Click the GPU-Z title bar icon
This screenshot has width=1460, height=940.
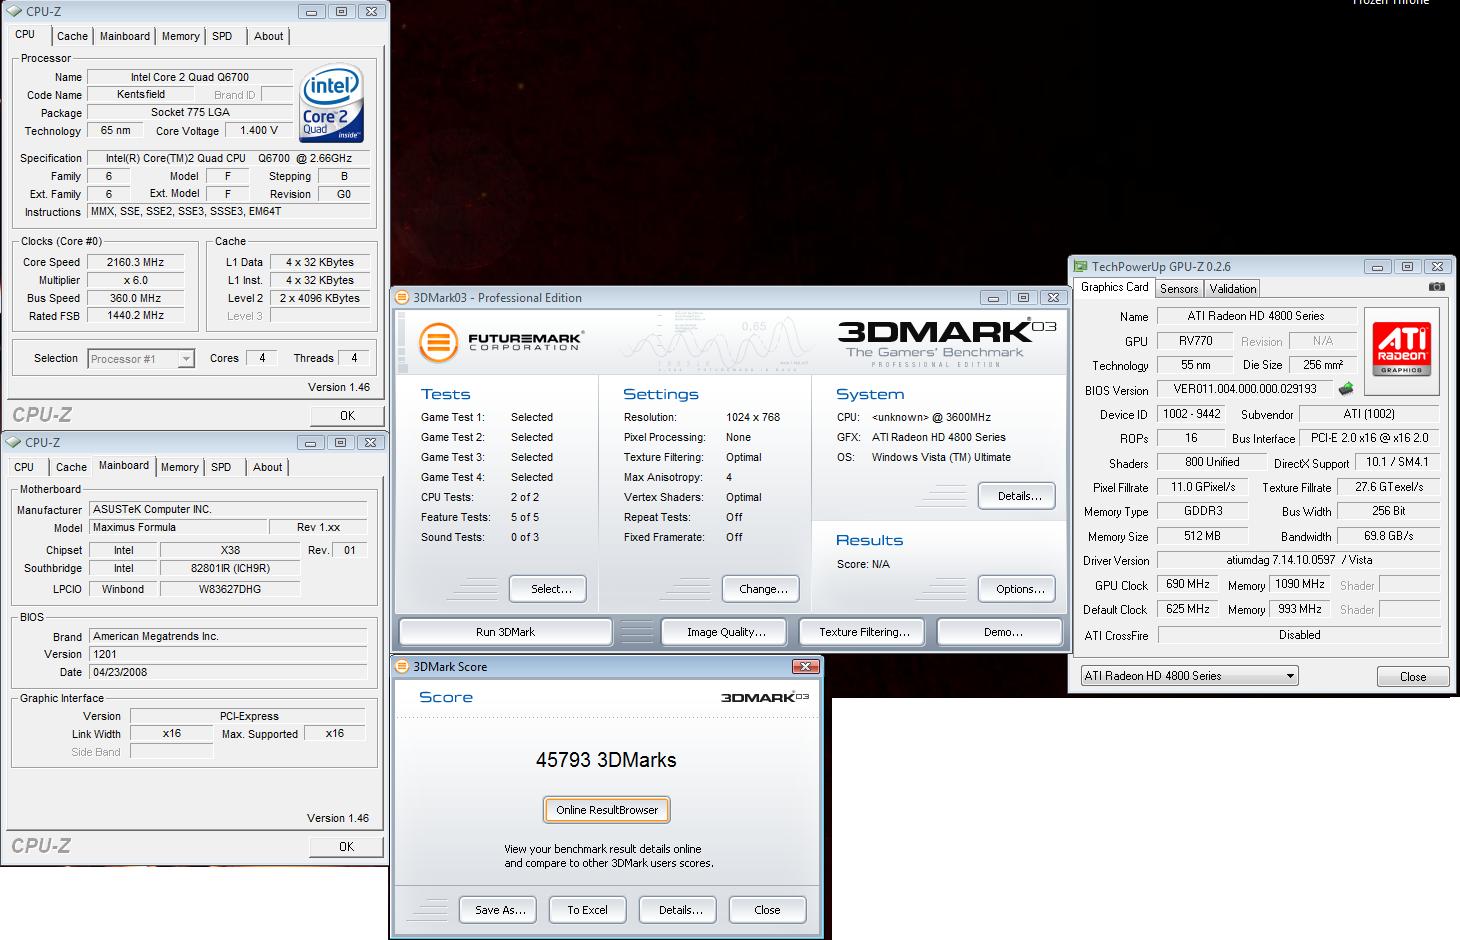(x=1080, y=267)
